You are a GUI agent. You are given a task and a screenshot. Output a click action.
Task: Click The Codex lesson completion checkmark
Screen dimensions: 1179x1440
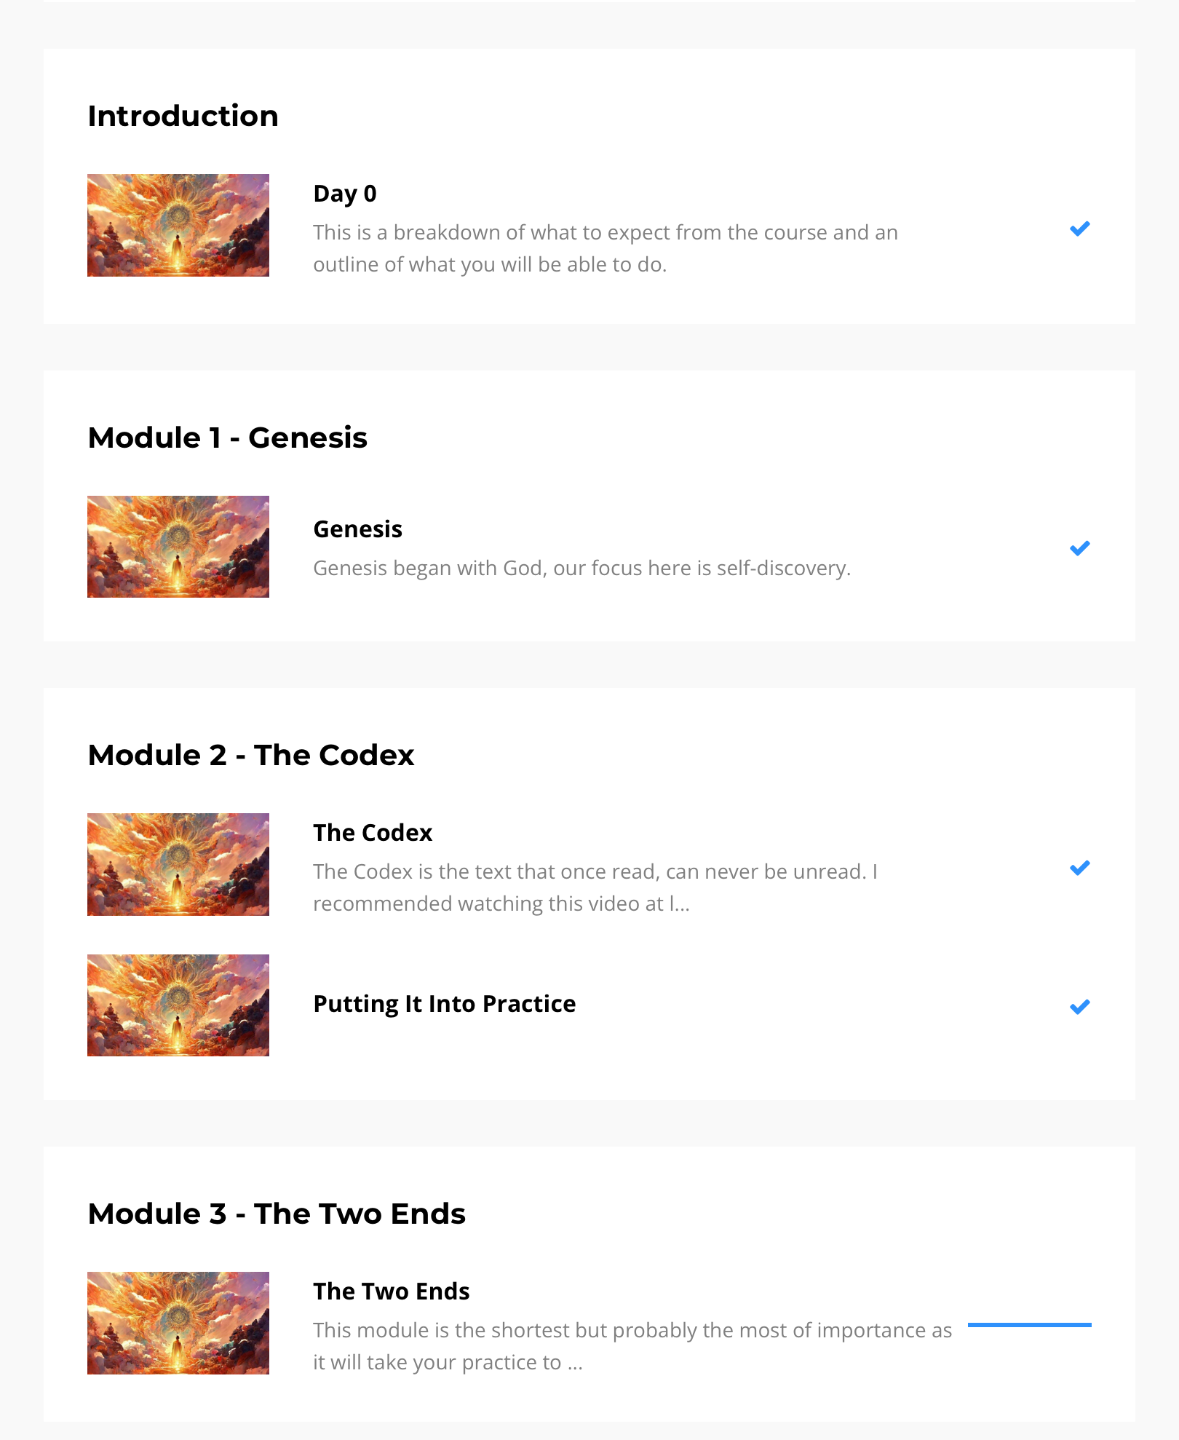coord(1079,868)
